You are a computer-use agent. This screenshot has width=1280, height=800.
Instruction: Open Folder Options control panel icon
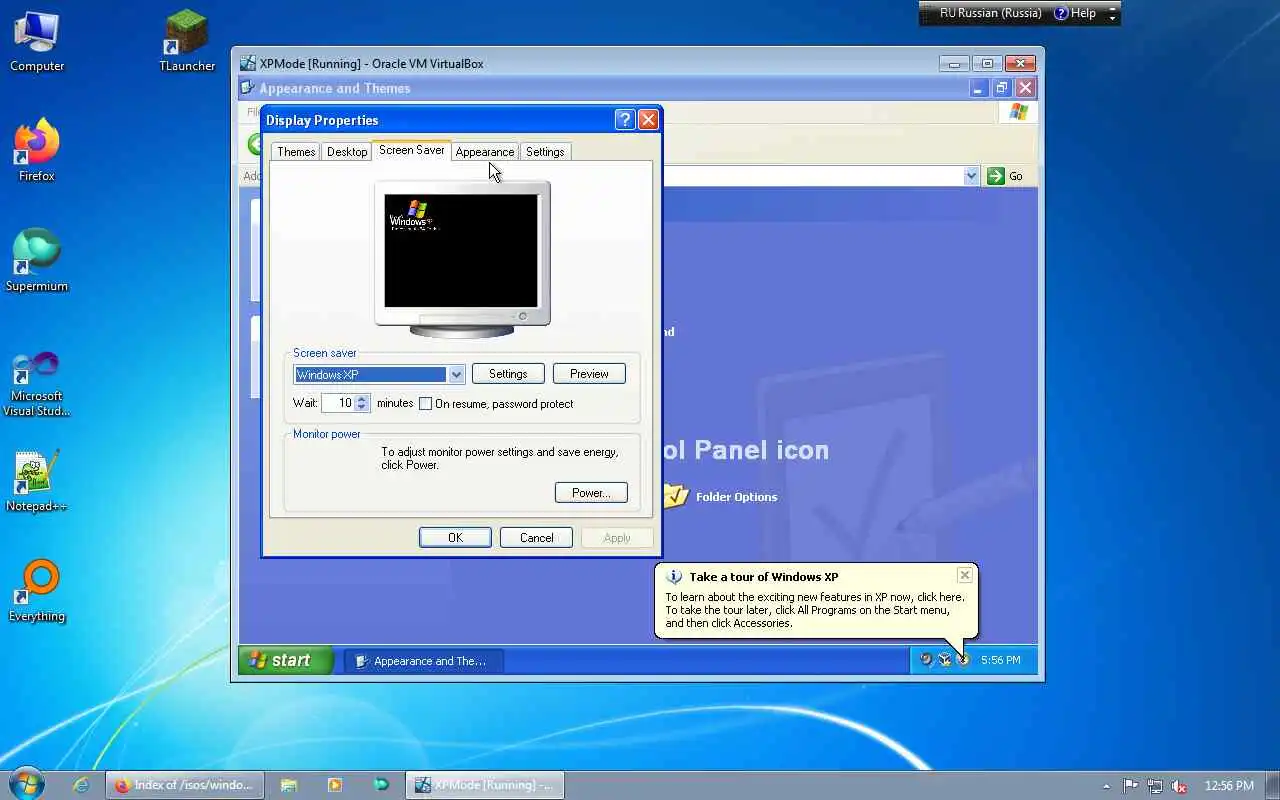pyautogui.click(x=720, y=496)
